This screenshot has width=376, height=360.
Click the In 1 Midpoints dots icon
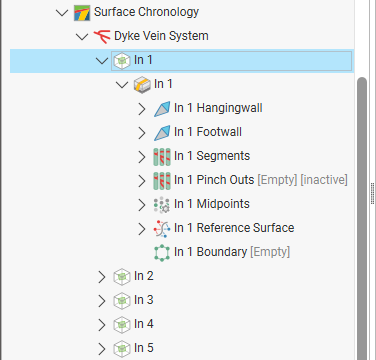[x=162, y=205]
